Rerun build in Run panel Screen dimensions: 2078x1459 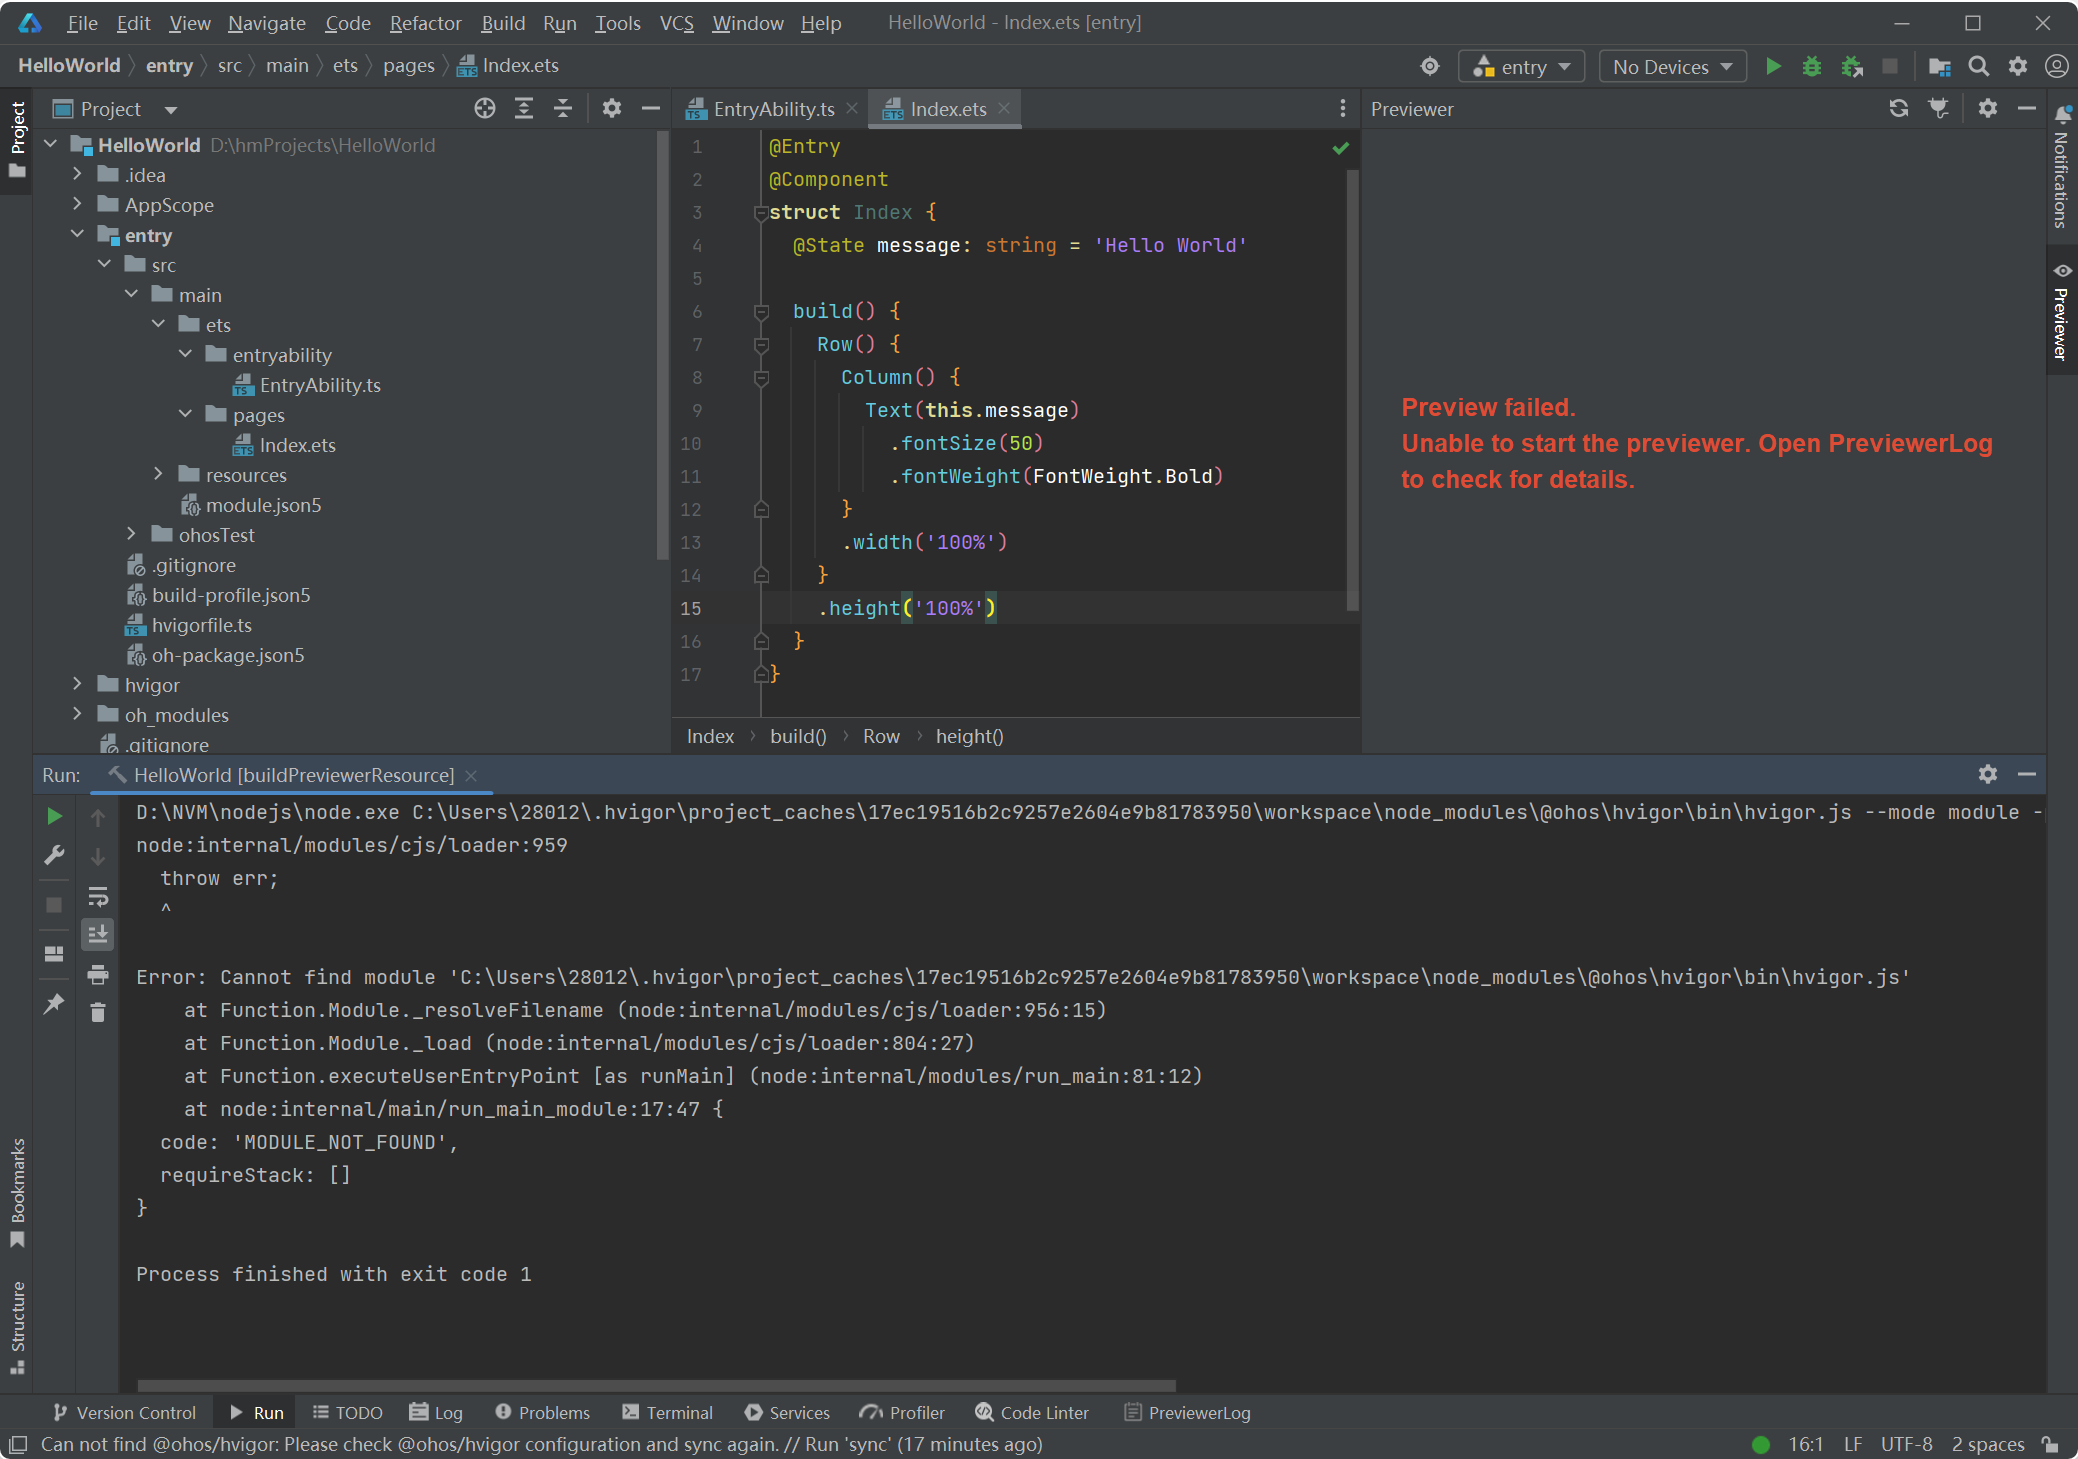pos(54,817)
